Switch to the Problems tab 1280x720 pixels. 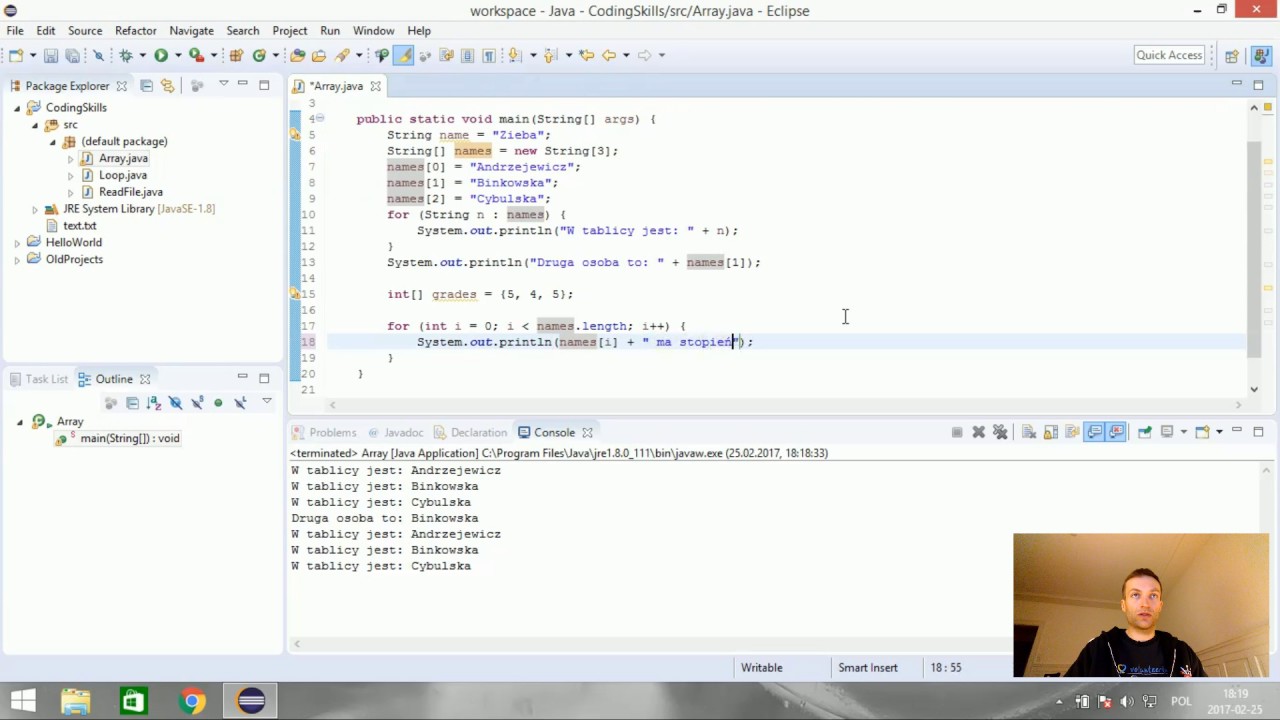(x=332, y=433)
